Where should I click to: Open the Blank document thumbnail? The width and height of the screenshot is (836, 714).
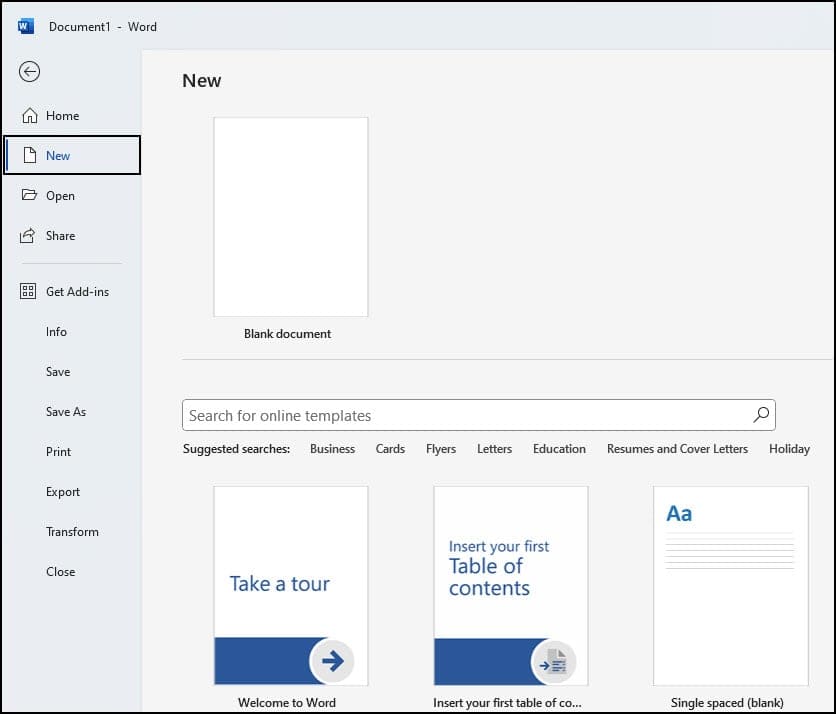(291, 217)
